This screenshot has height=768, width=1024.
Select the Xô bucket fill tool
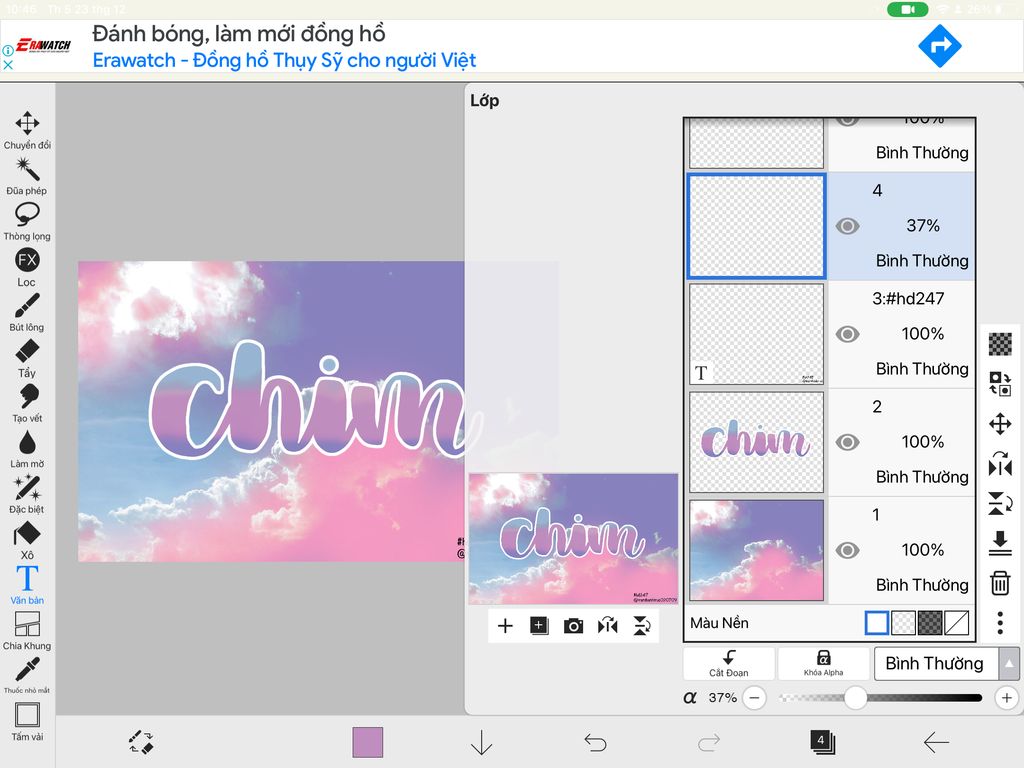click(27, 540)
